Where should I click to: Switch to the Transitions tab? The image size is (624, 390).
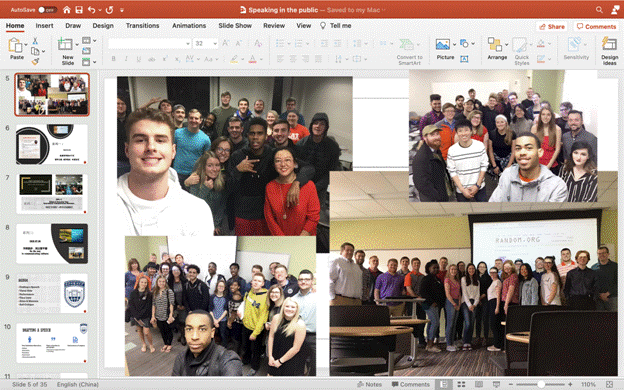142,25
